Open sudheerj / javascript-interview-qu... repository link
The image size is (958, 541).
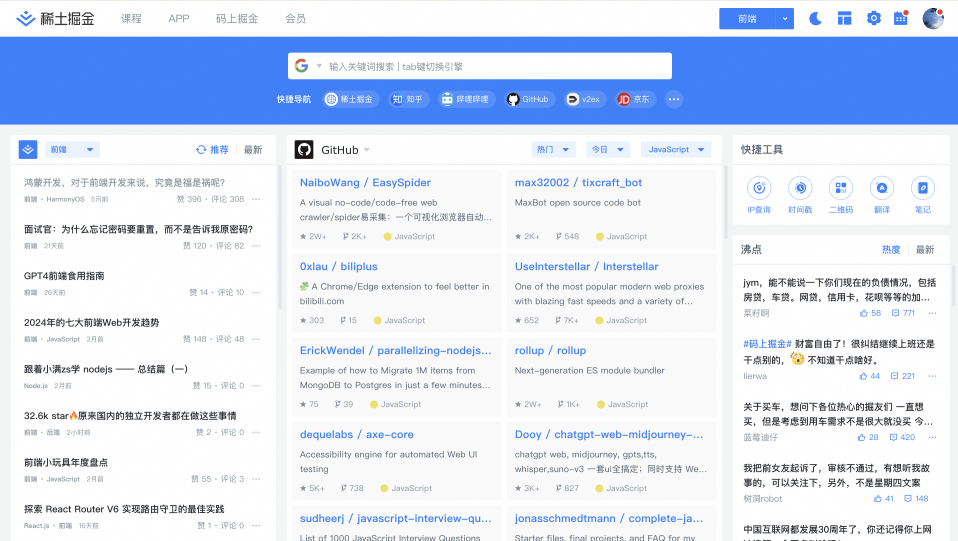click(395, 518)
